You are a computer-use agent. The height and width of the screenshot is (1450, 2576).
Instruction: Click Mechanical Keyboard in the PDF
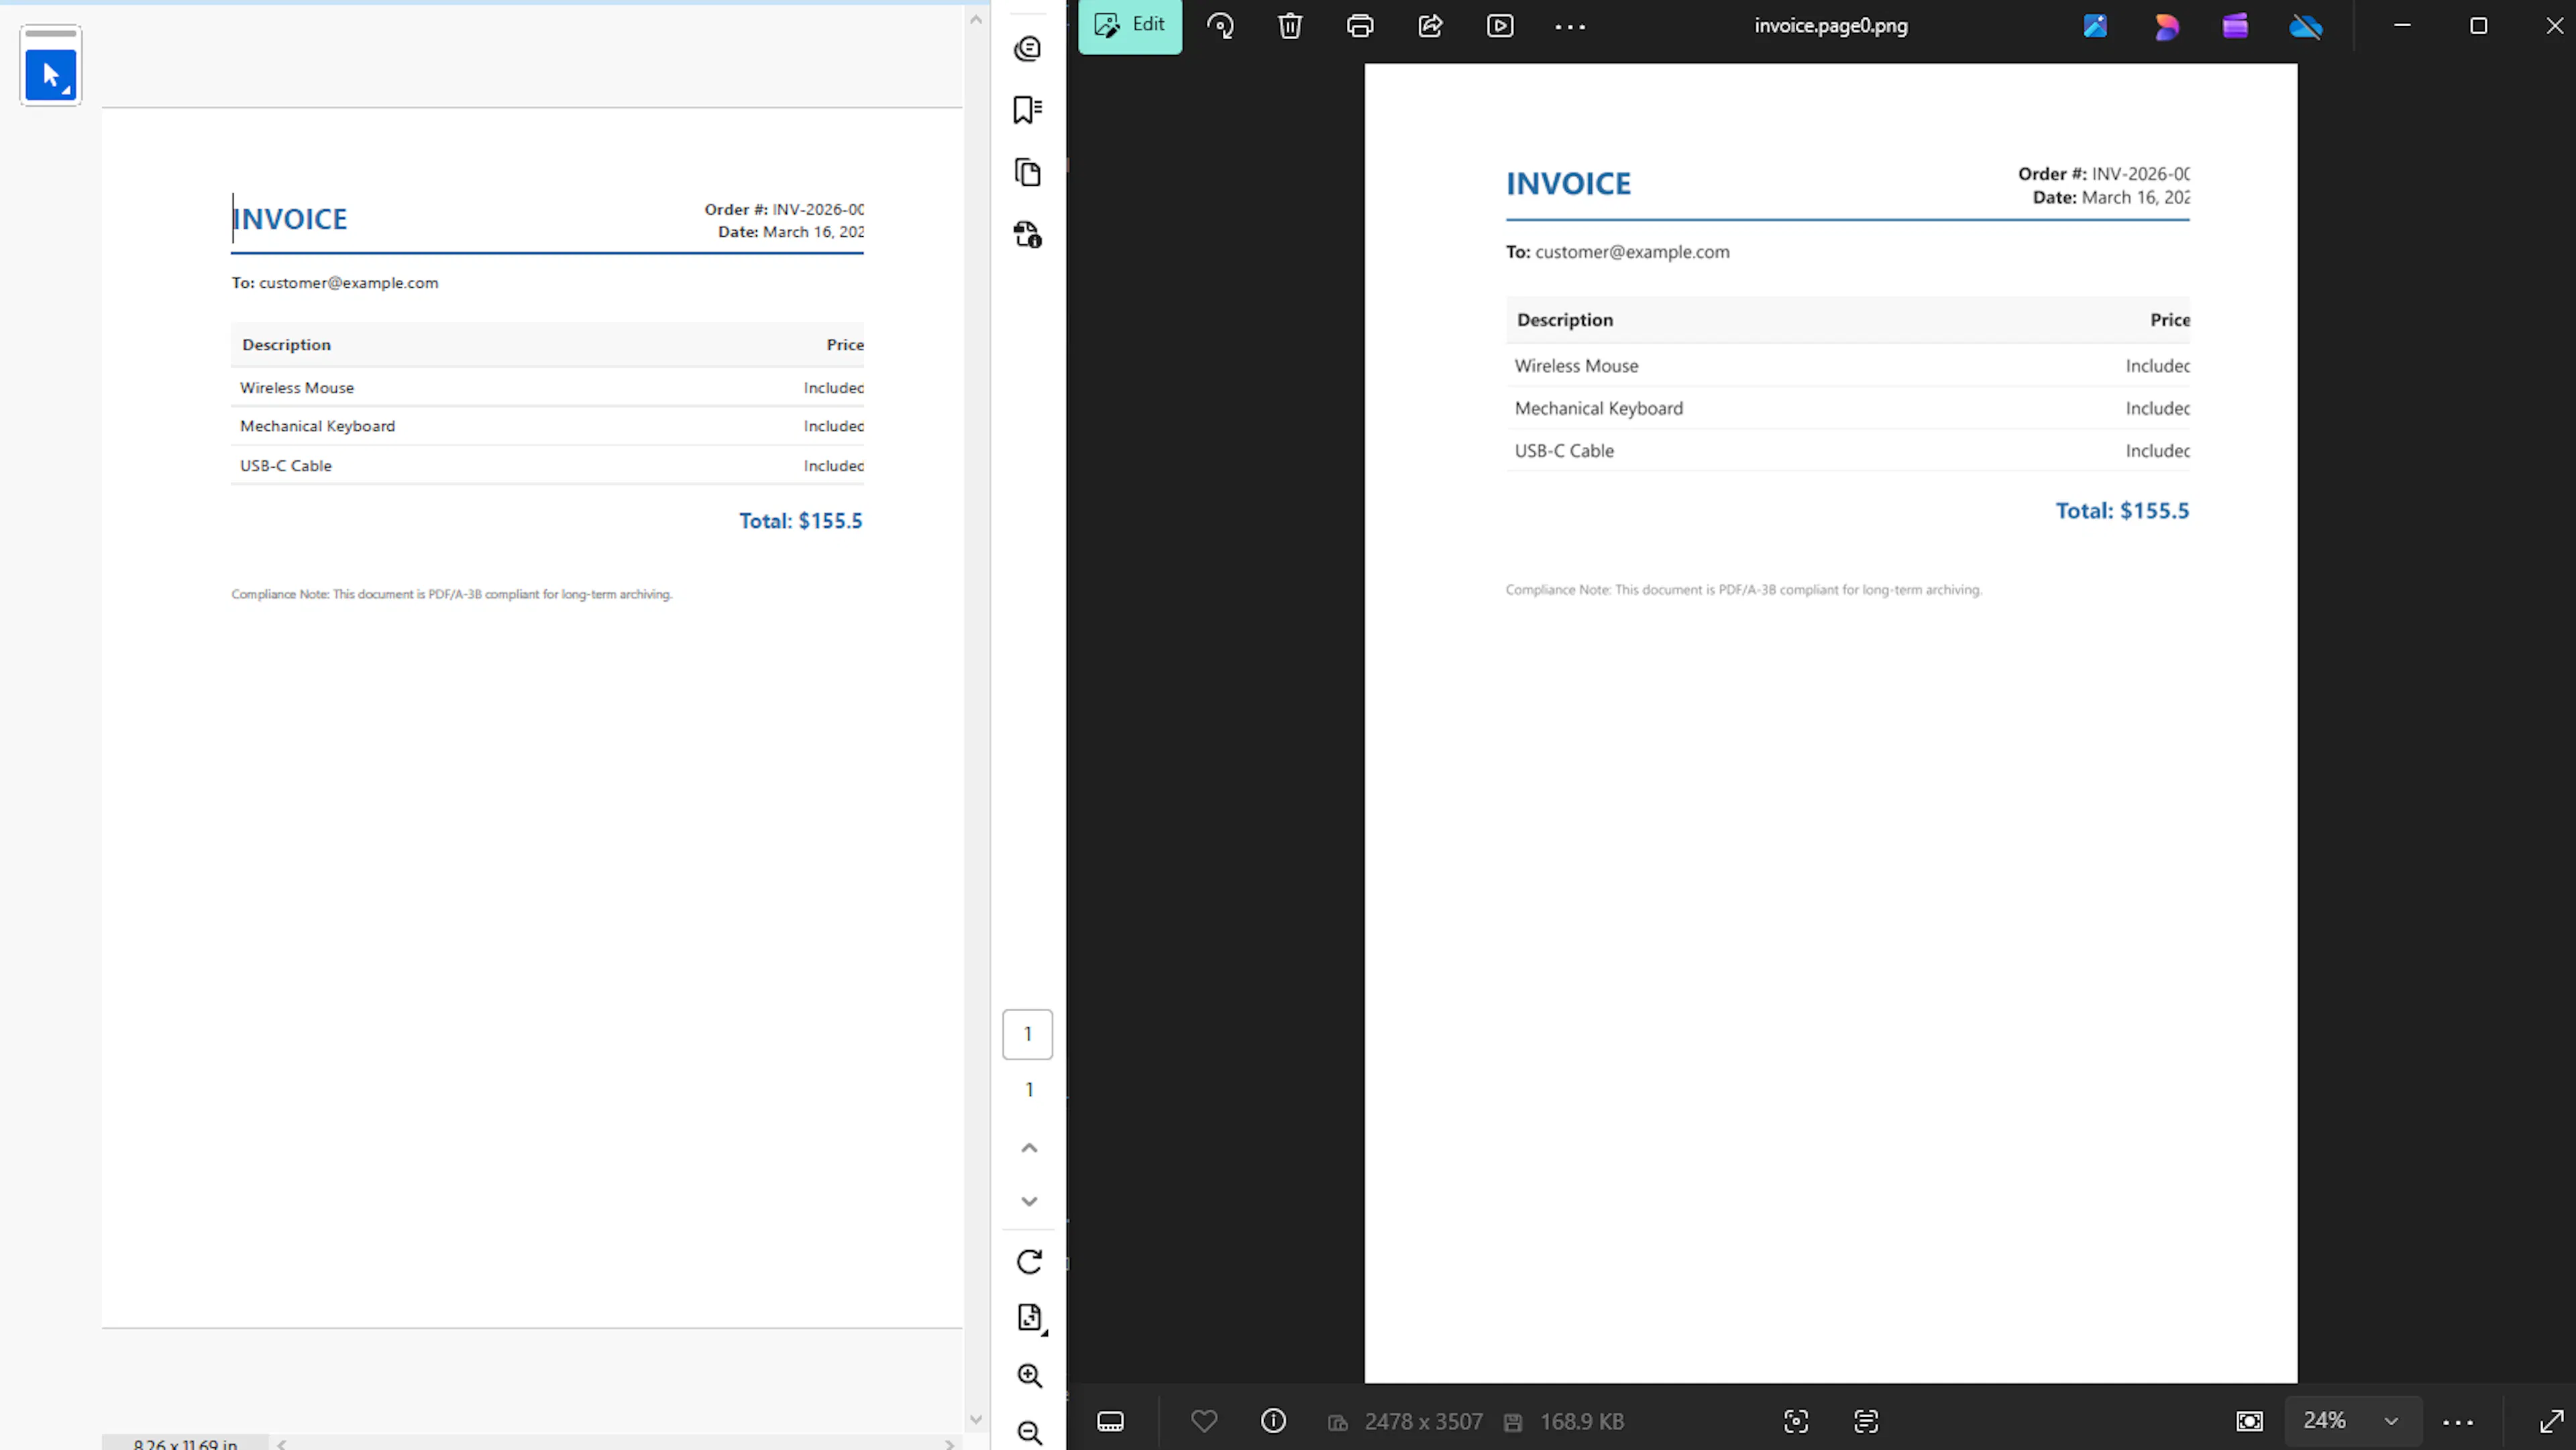tap(317, 426)
